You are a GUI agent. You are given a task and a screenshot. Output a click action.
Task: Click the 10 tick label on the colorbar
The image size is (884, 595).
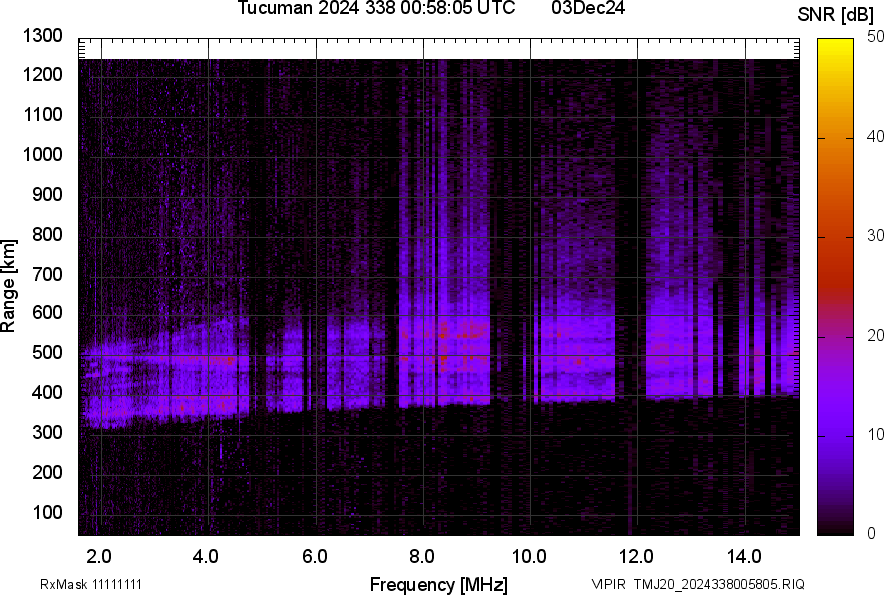(x=876, y=435)
